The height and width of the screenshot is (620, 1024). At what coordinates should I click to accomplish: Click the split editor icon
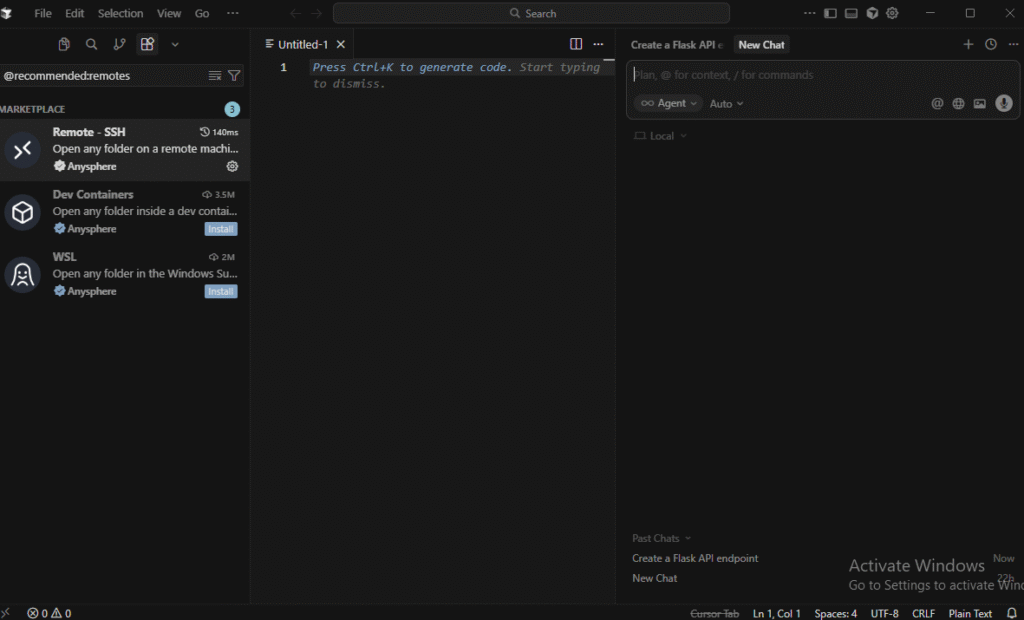pyautogui.click(x=576, y=44)
